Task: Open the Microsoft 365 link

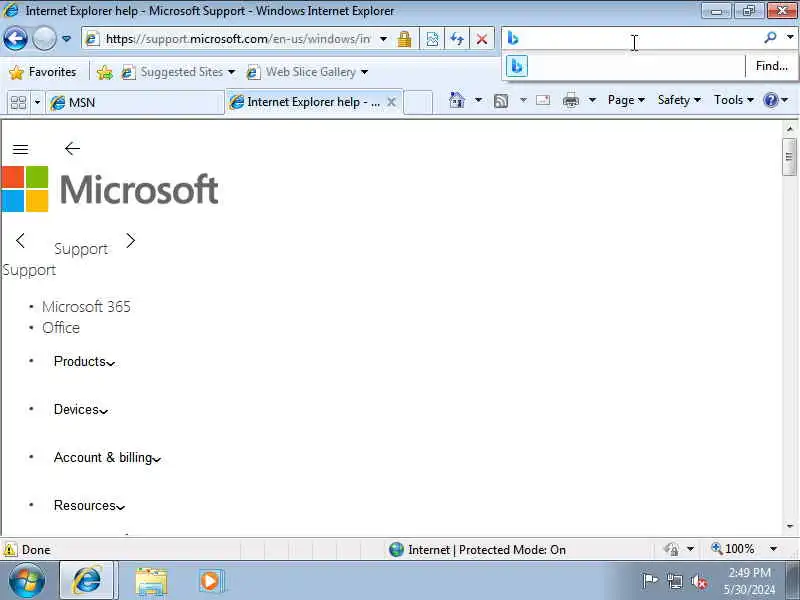Action: tap(86, 307)
